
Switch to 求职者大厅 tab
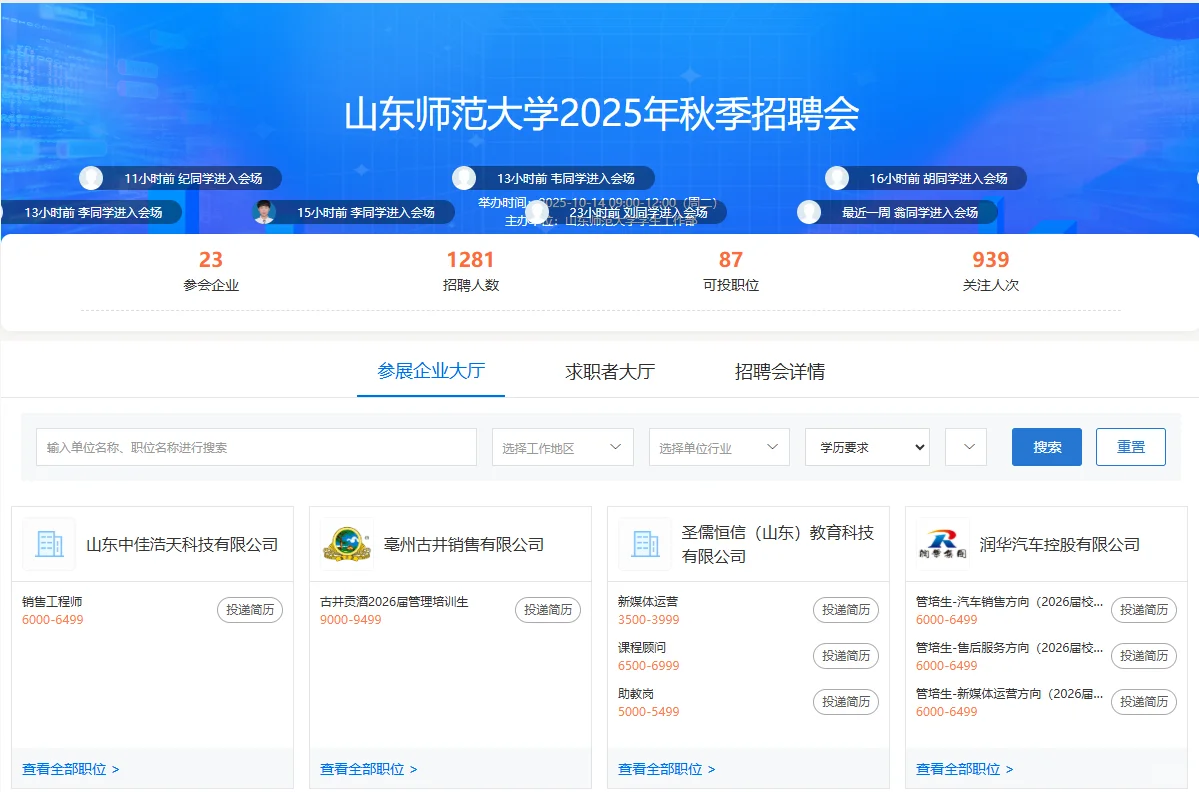610,372
